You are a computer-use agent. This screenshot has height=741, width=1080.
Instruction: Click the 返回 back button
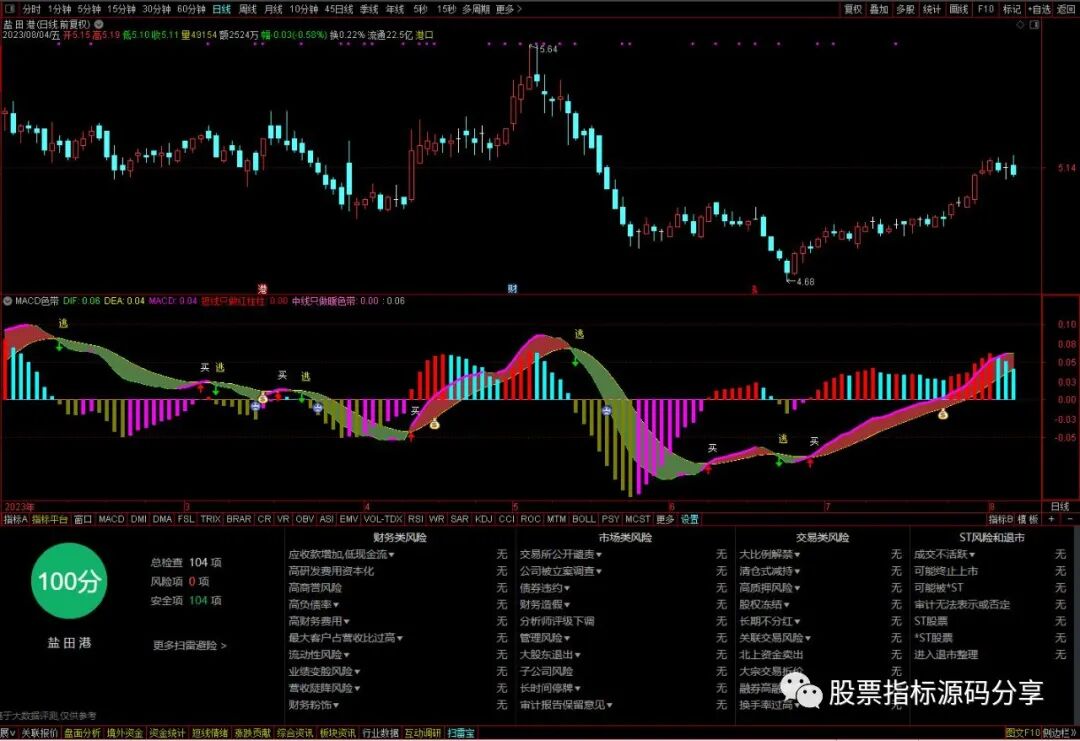coord(1066,9)
